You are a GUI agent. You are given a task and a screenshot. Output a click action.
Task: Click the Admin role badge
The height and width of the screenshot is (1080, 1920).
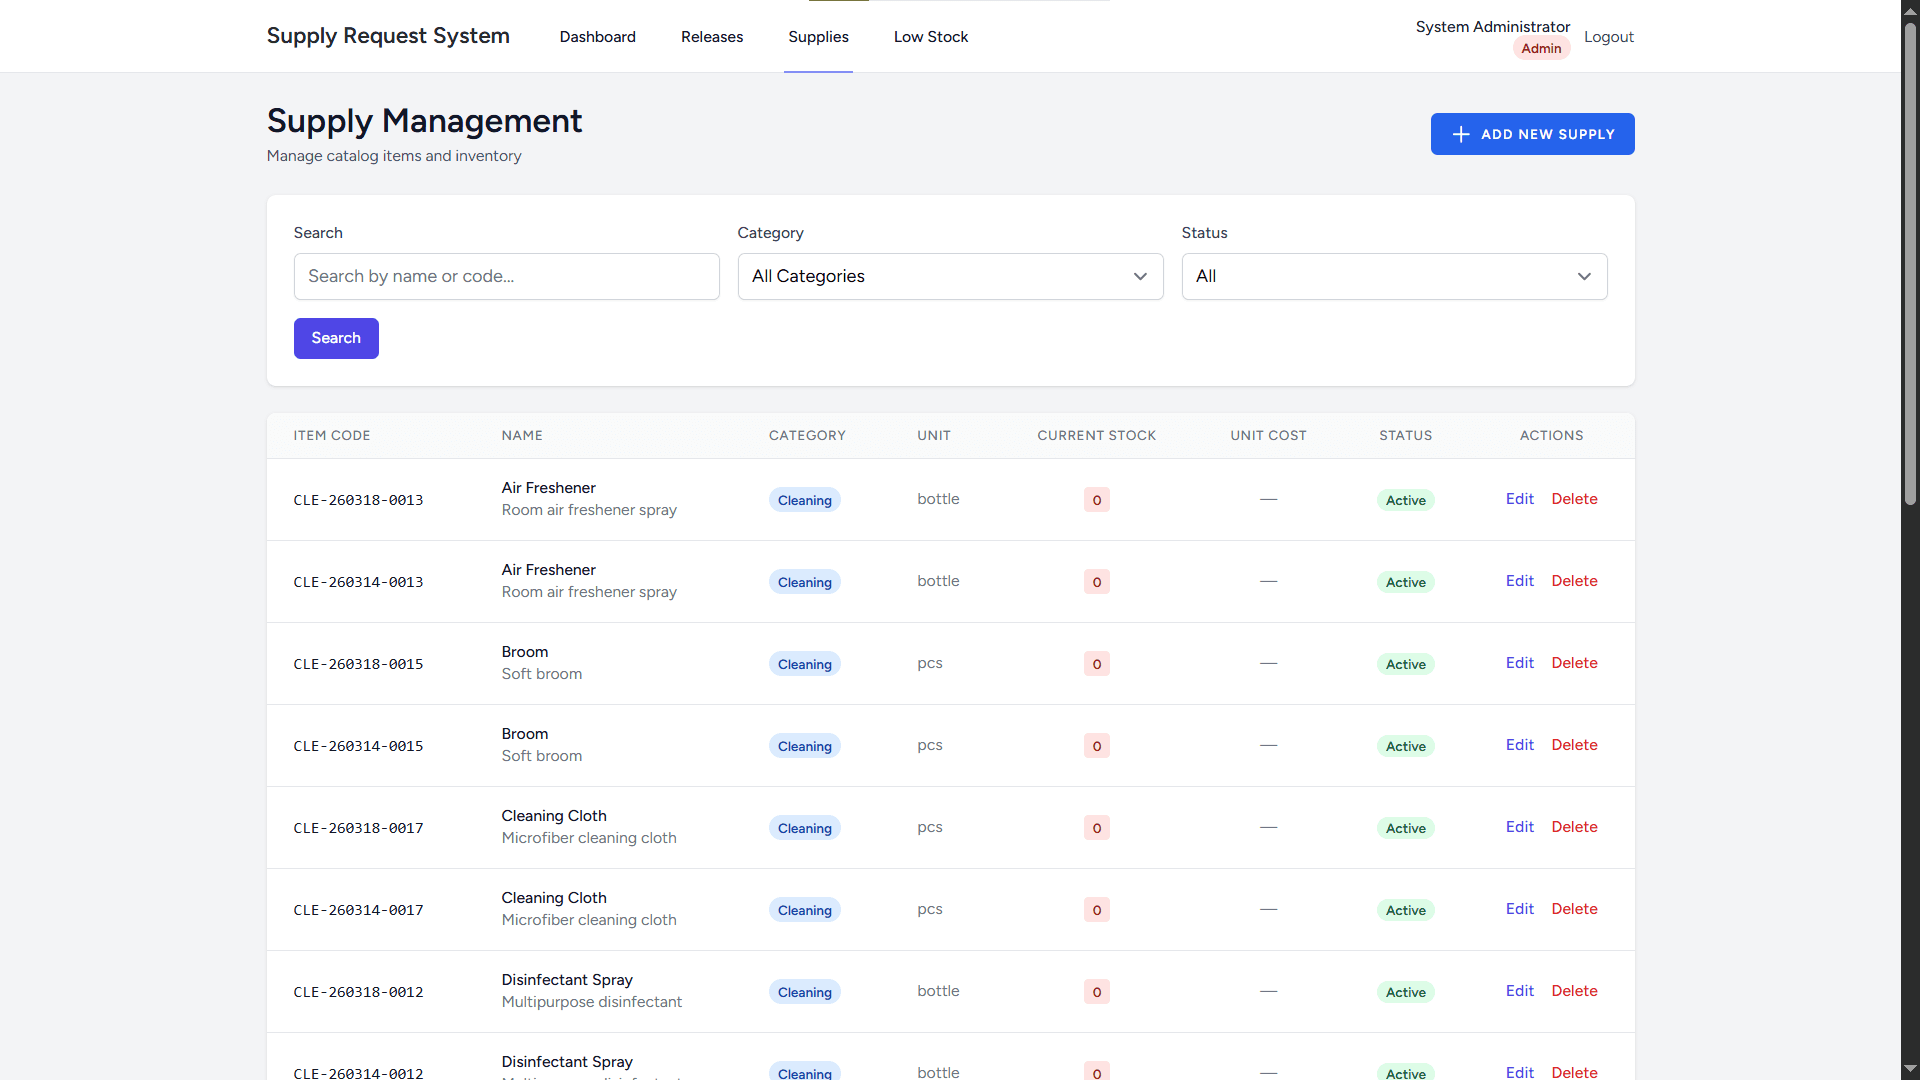1541,48
